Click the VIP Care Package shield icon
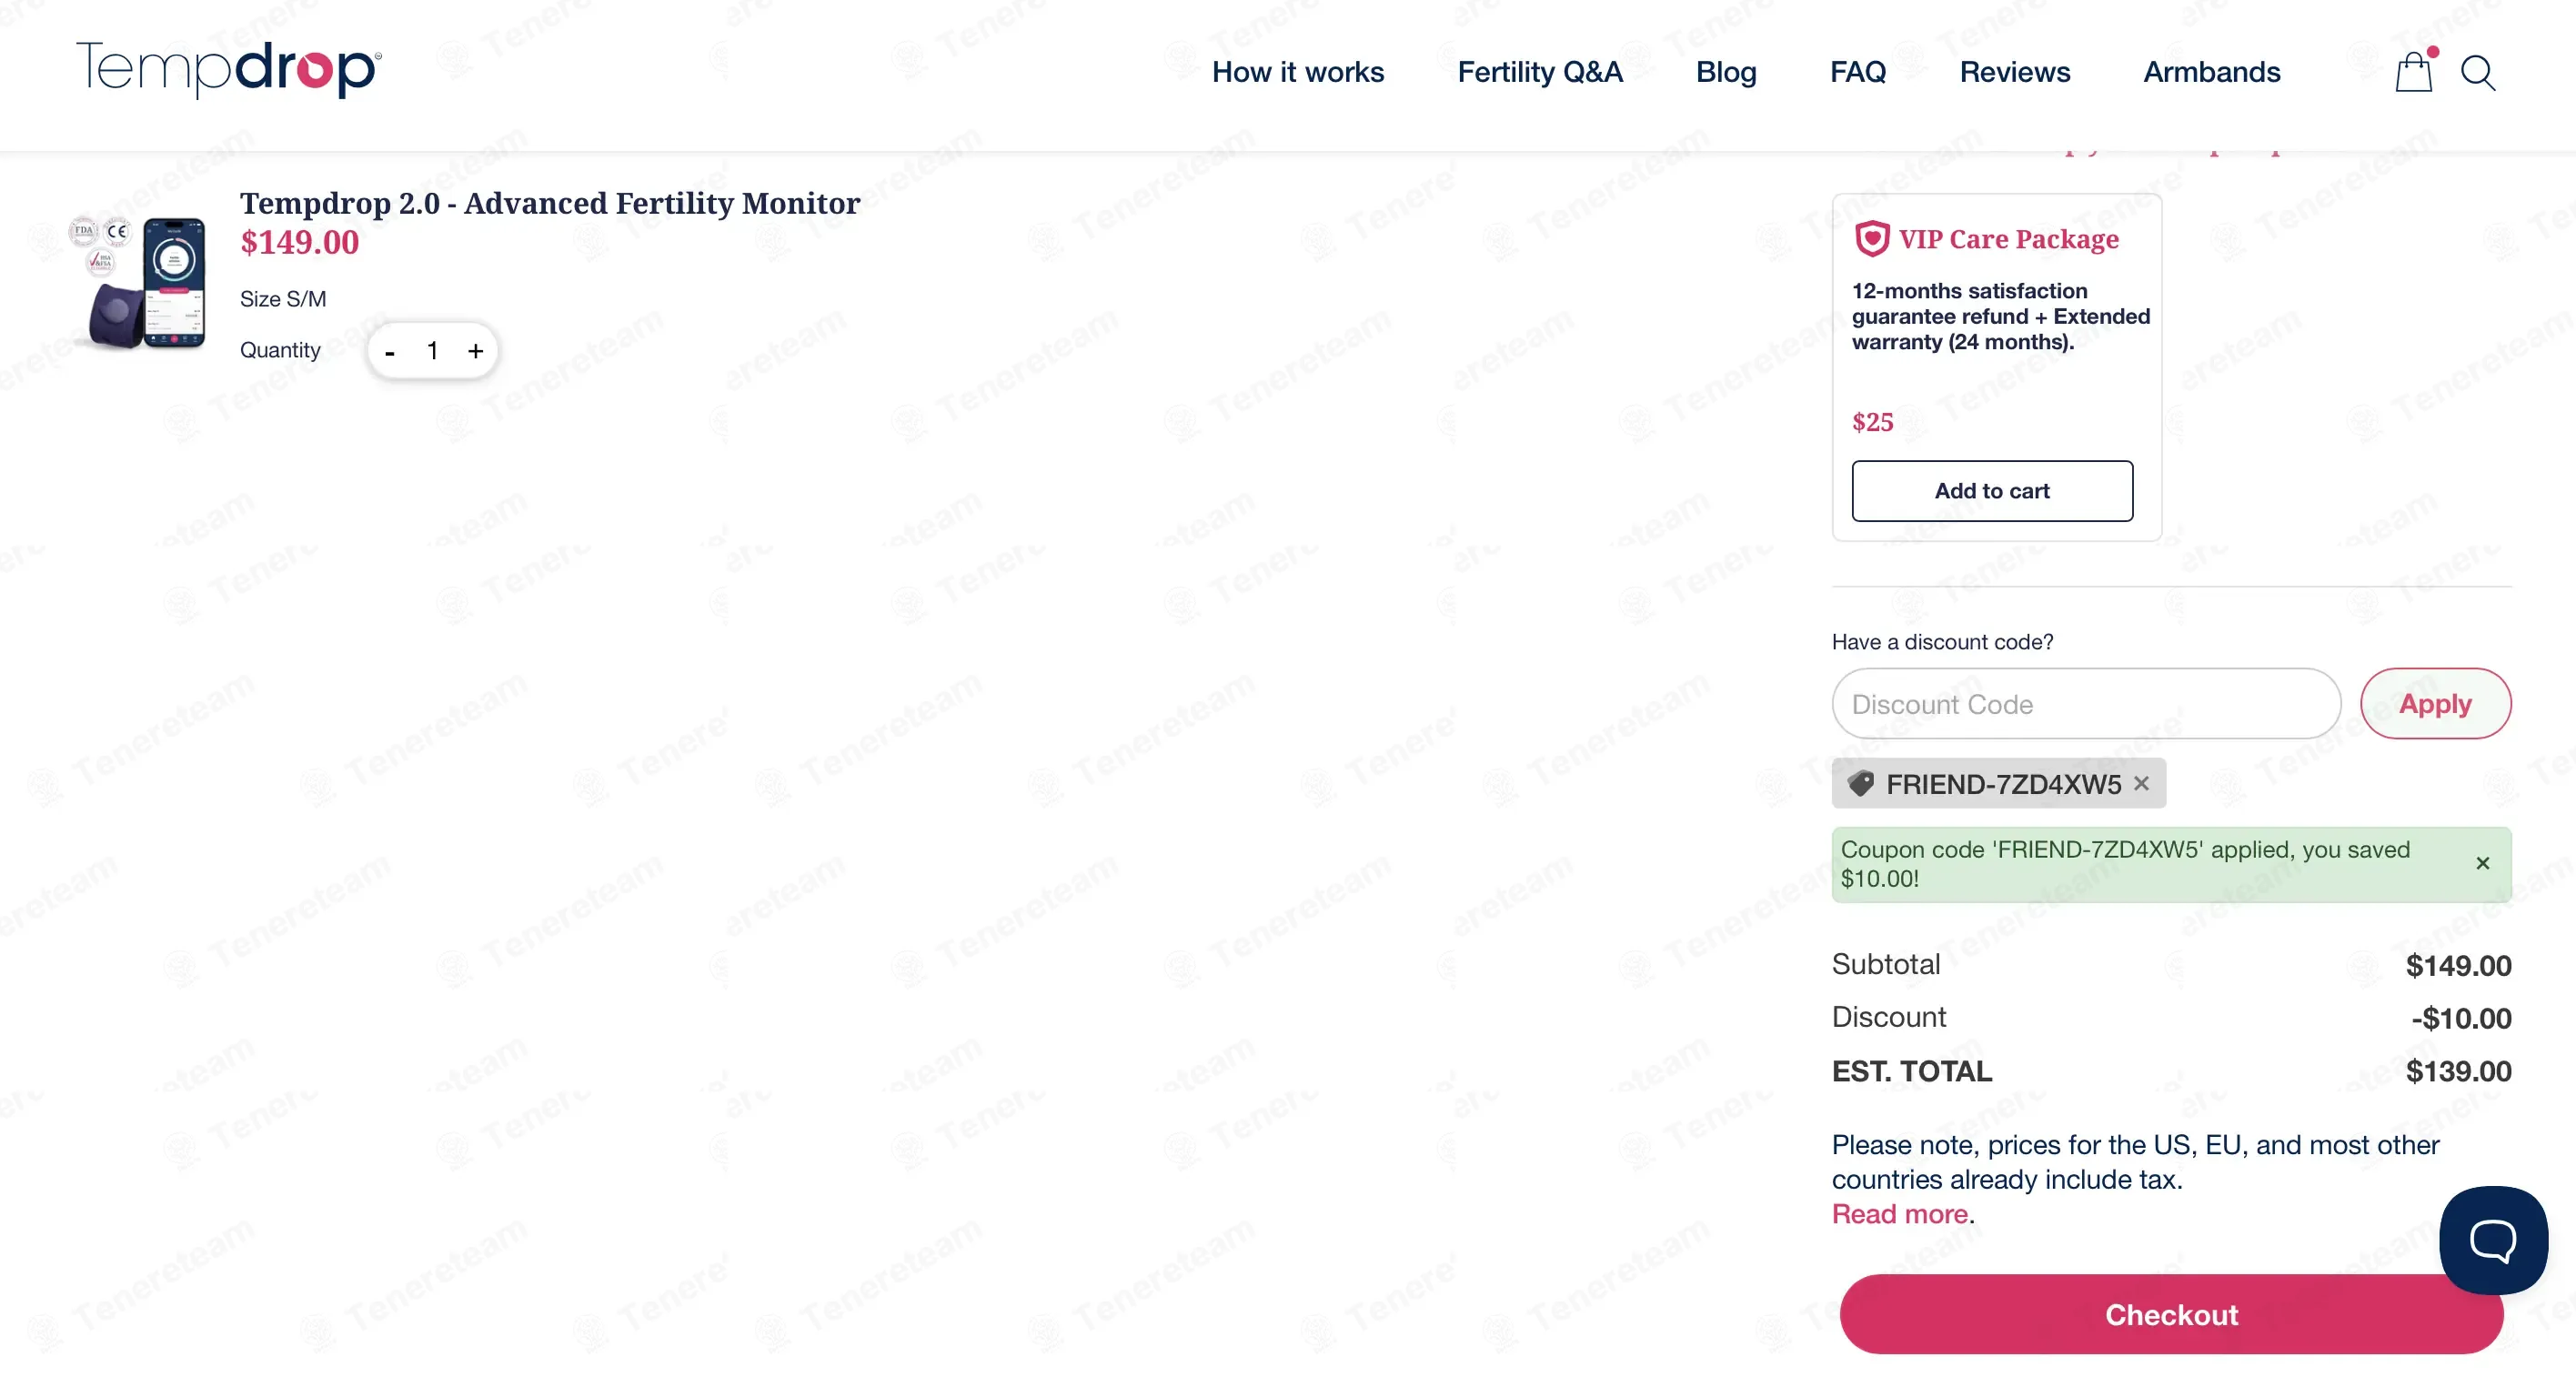Viewport: 2576px width, 1397px height. click(x=1872, y=239)
